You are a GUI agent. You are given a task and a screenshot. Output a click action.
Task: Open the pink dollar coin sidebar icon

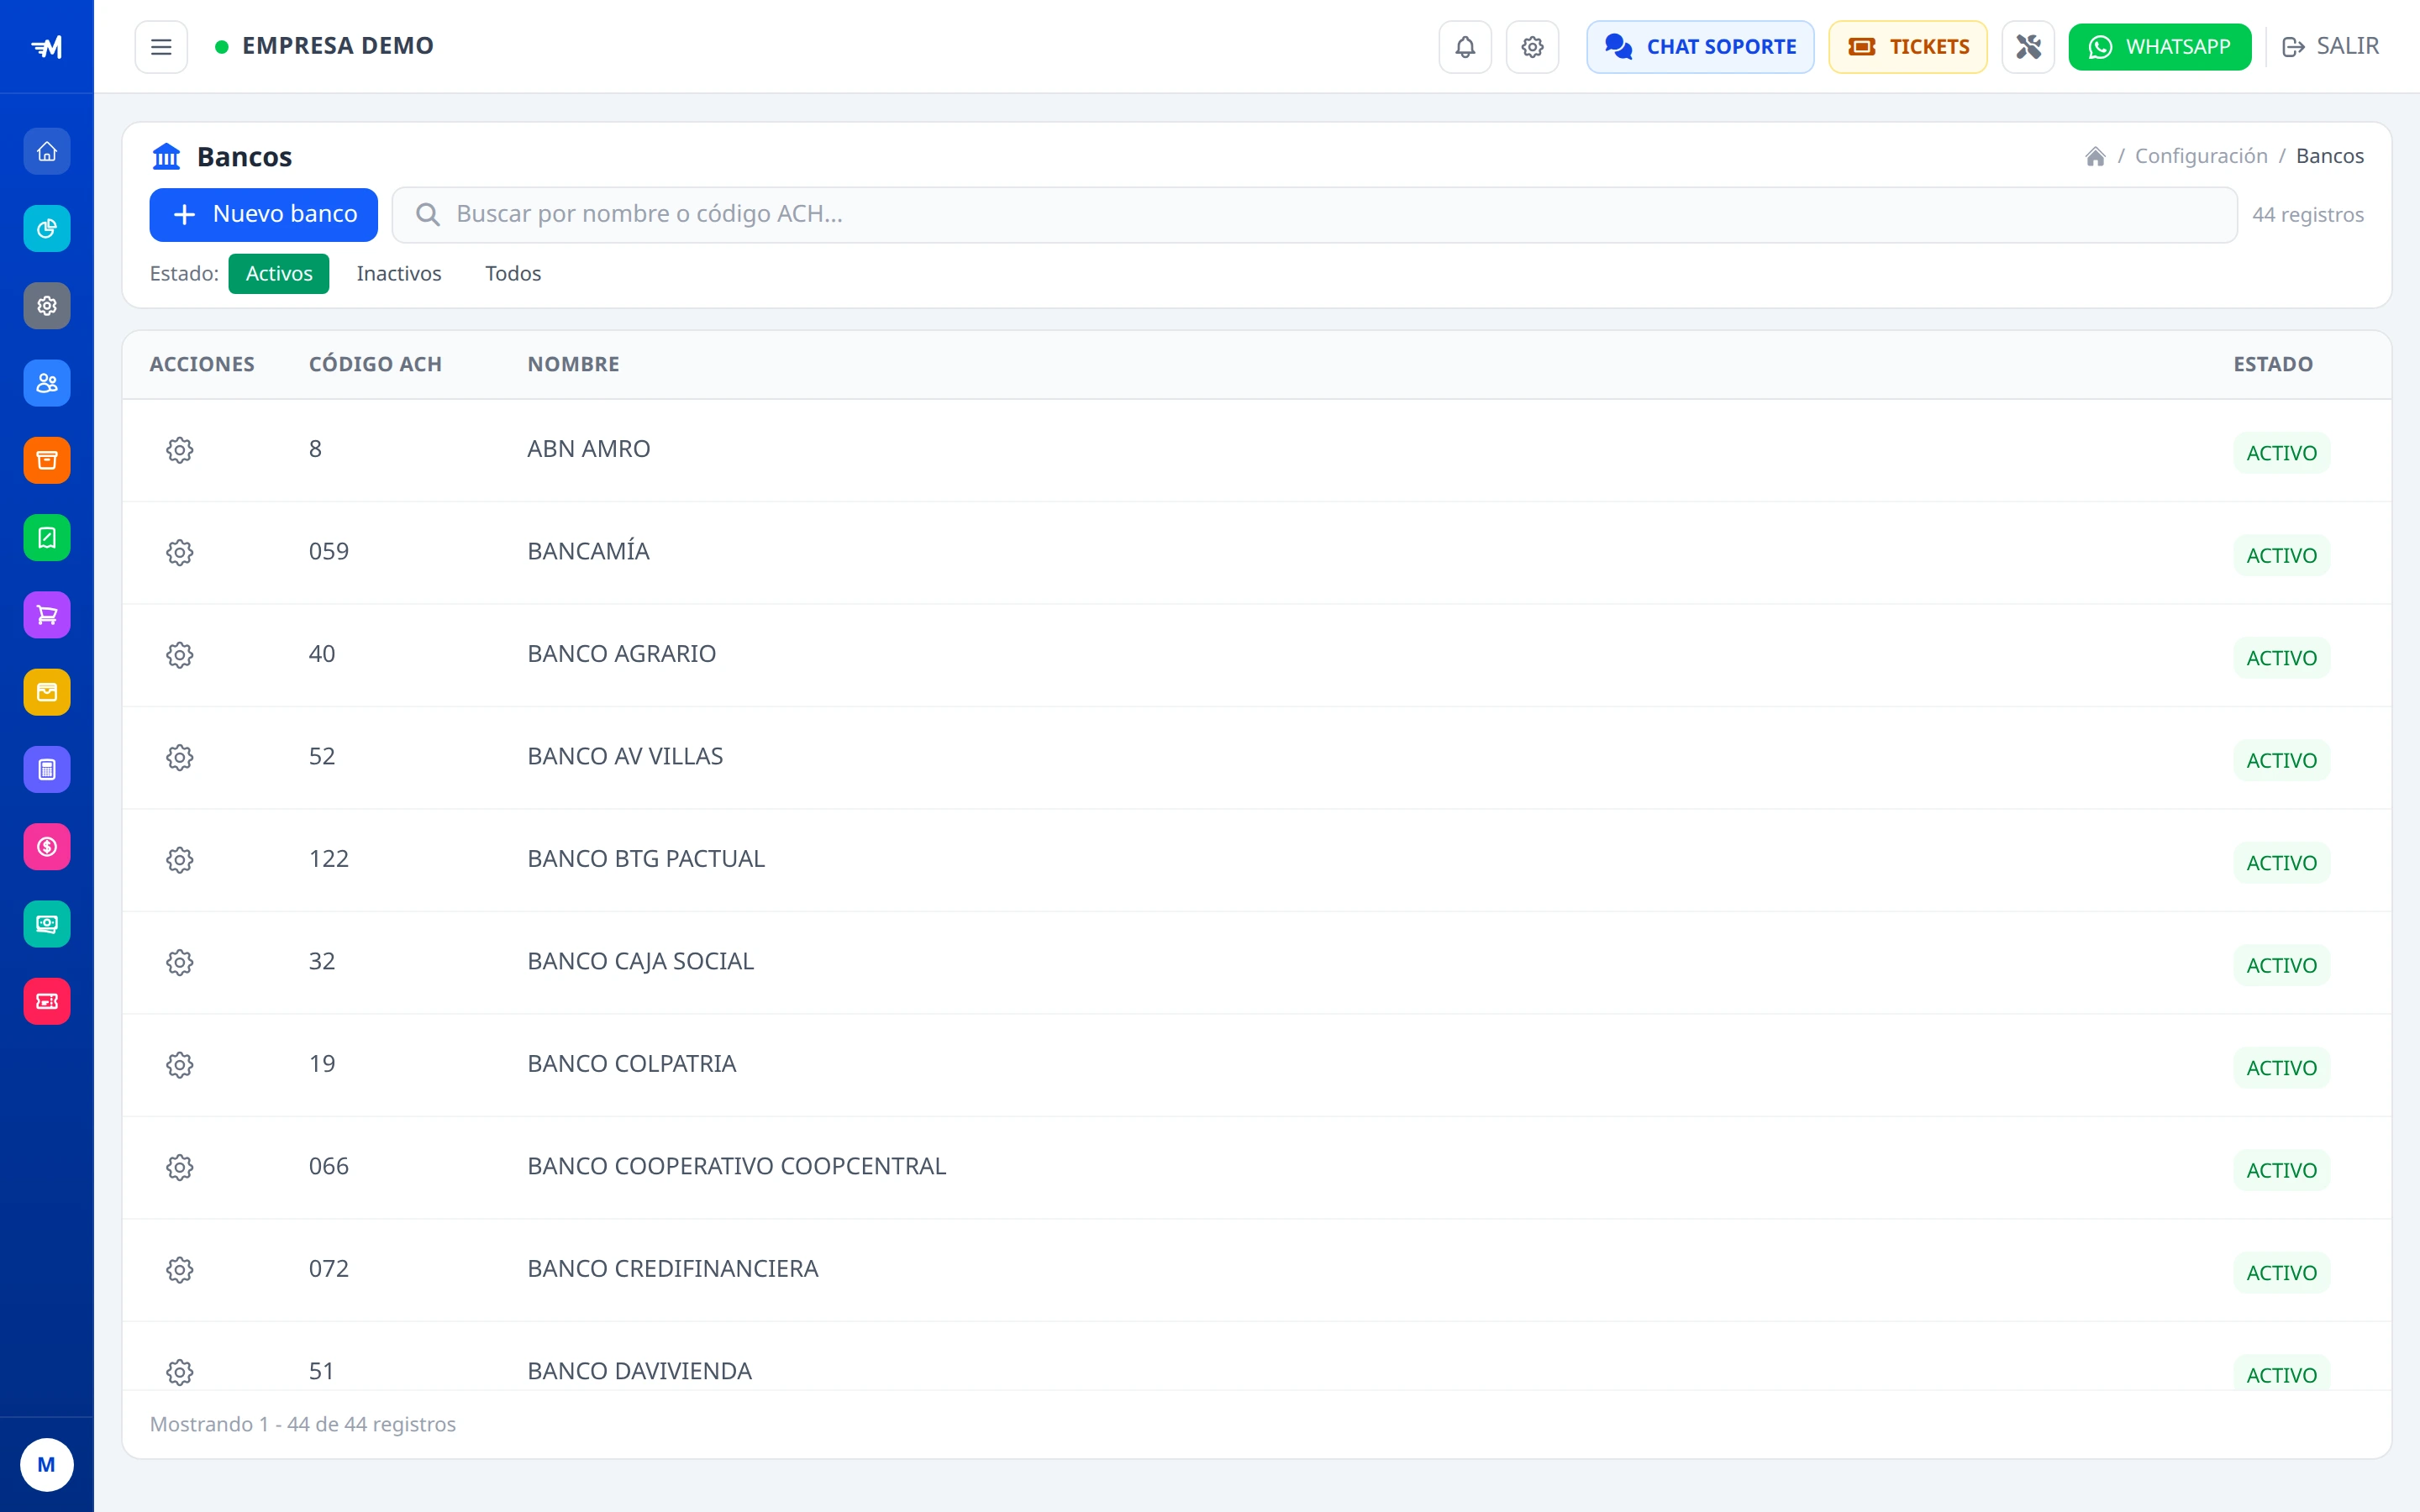(47, 847)
